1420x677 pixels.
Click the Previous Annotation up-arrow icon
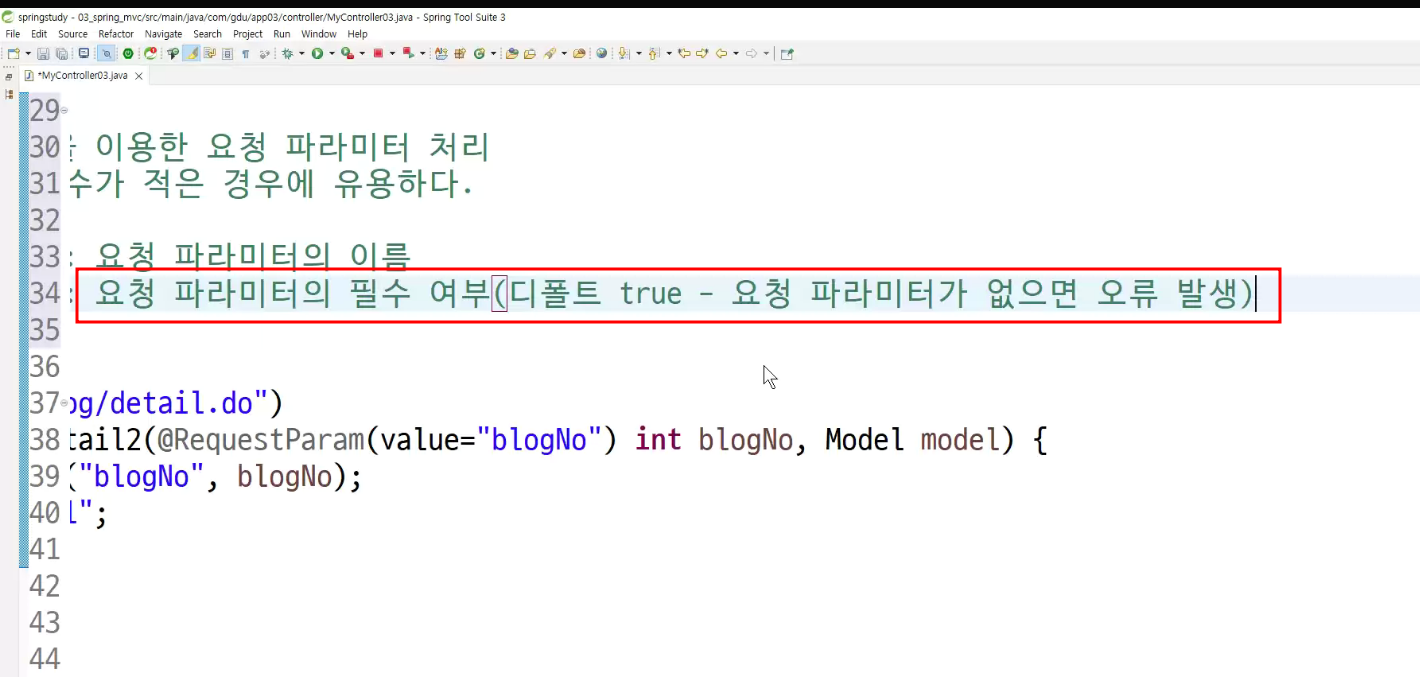tap(653, 54)
